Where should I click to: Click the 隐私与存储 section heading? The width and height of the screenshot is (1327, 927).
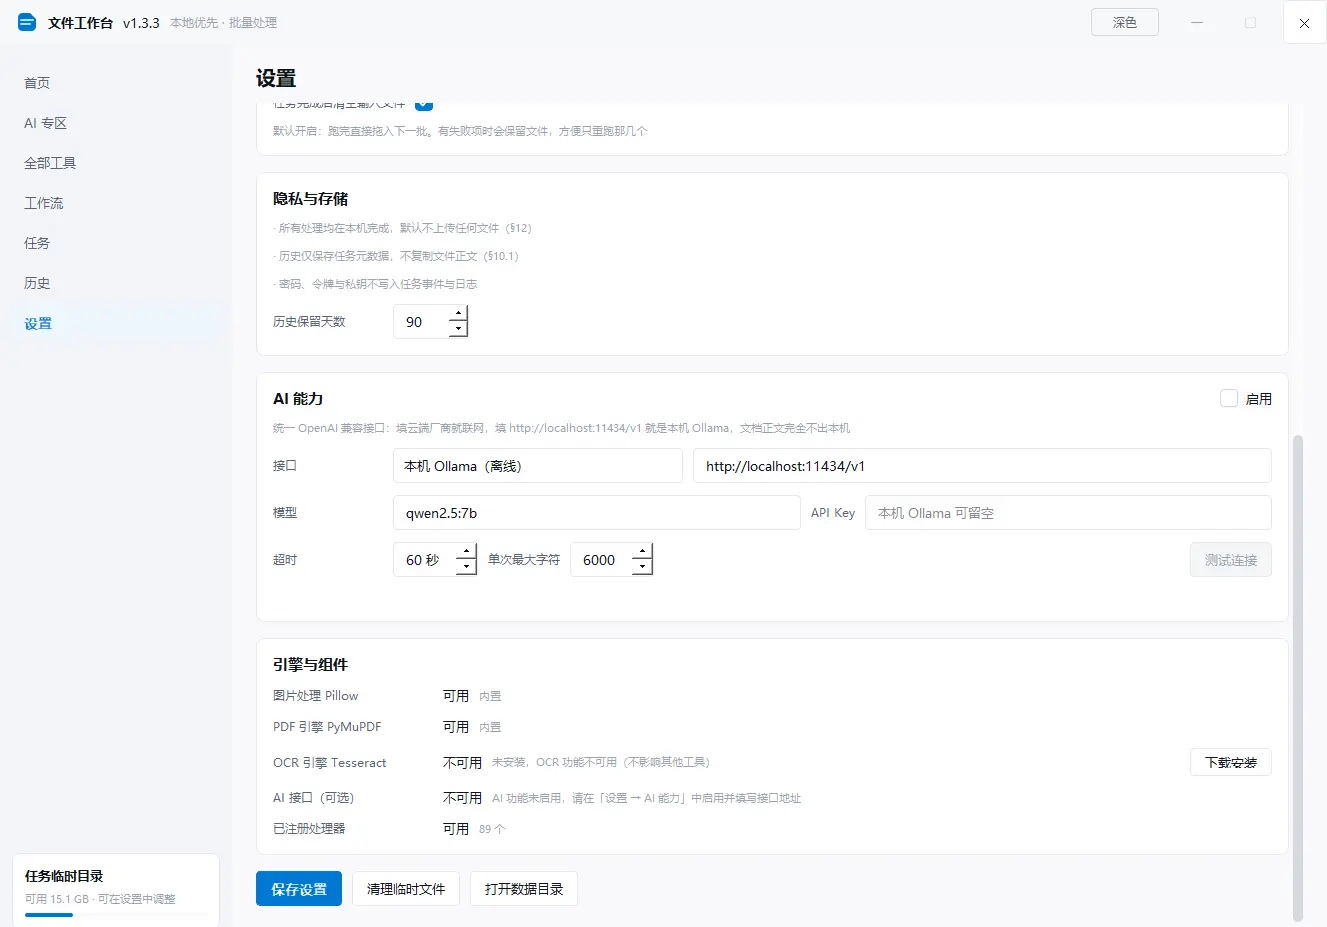[311, 199]
